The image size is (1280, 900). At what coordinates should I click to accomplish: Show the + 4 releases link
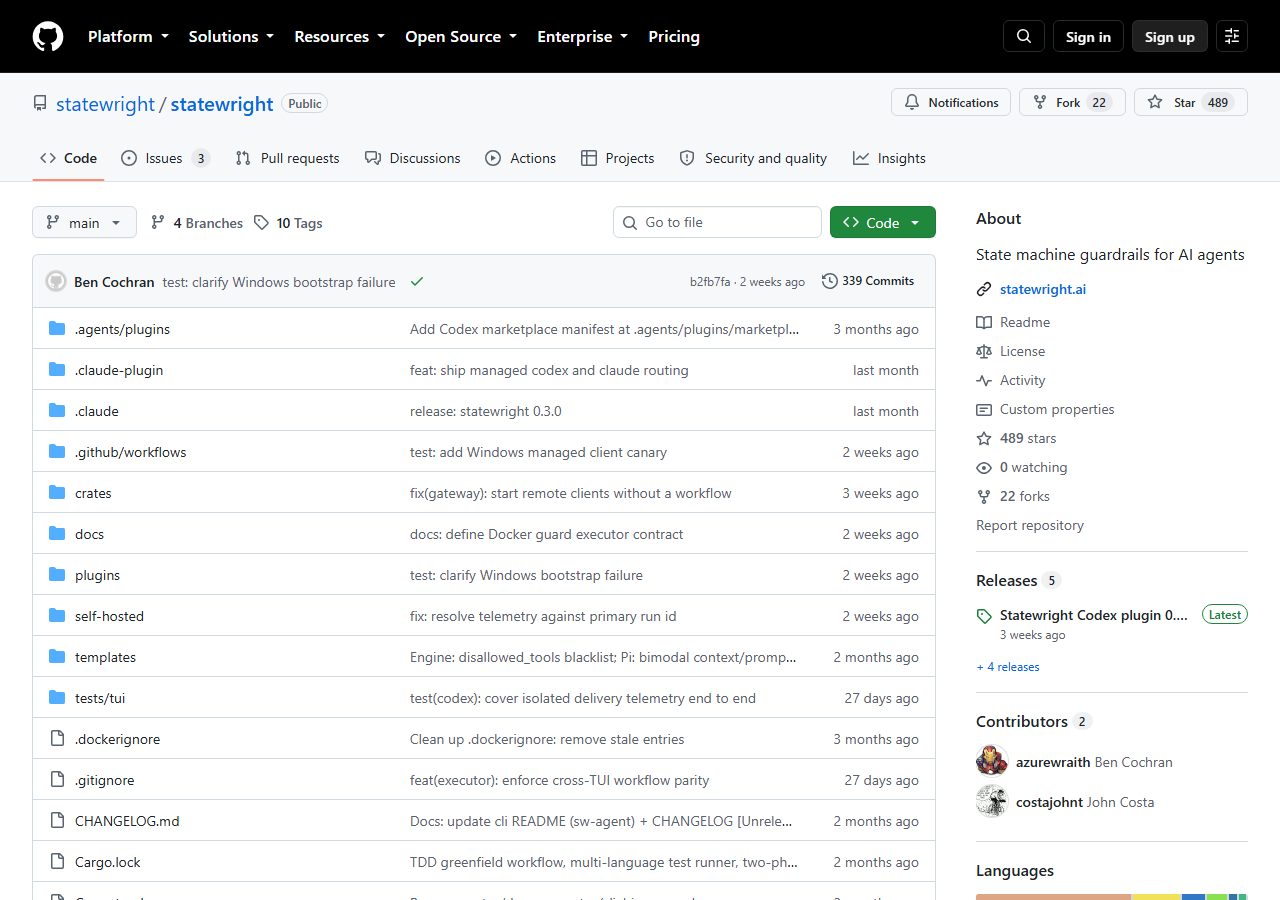pyautogui.click(x=1008, y=667)
